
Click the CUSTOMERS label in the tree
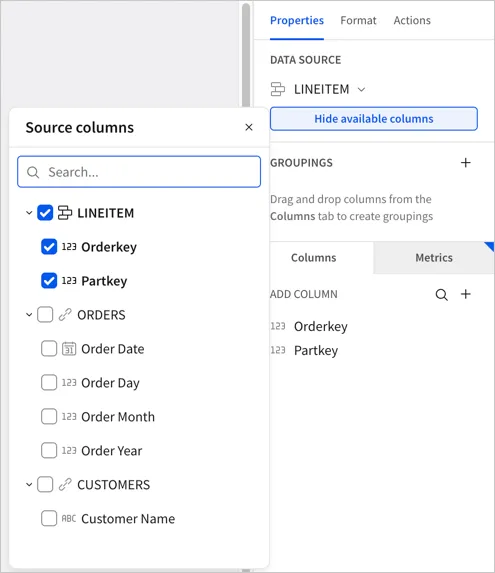click(114, 485)
